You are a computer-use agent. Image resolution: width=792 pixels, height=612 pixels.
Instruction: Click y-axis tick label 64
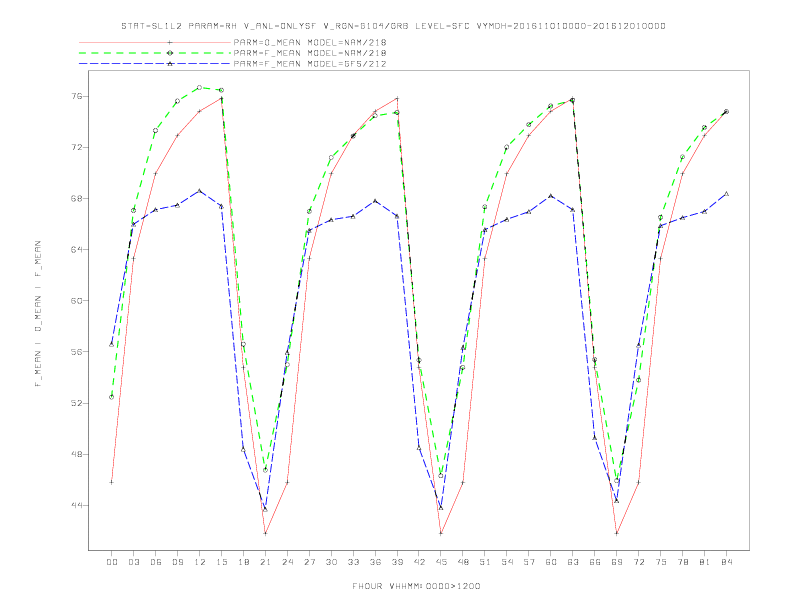(x=77, y=249)
